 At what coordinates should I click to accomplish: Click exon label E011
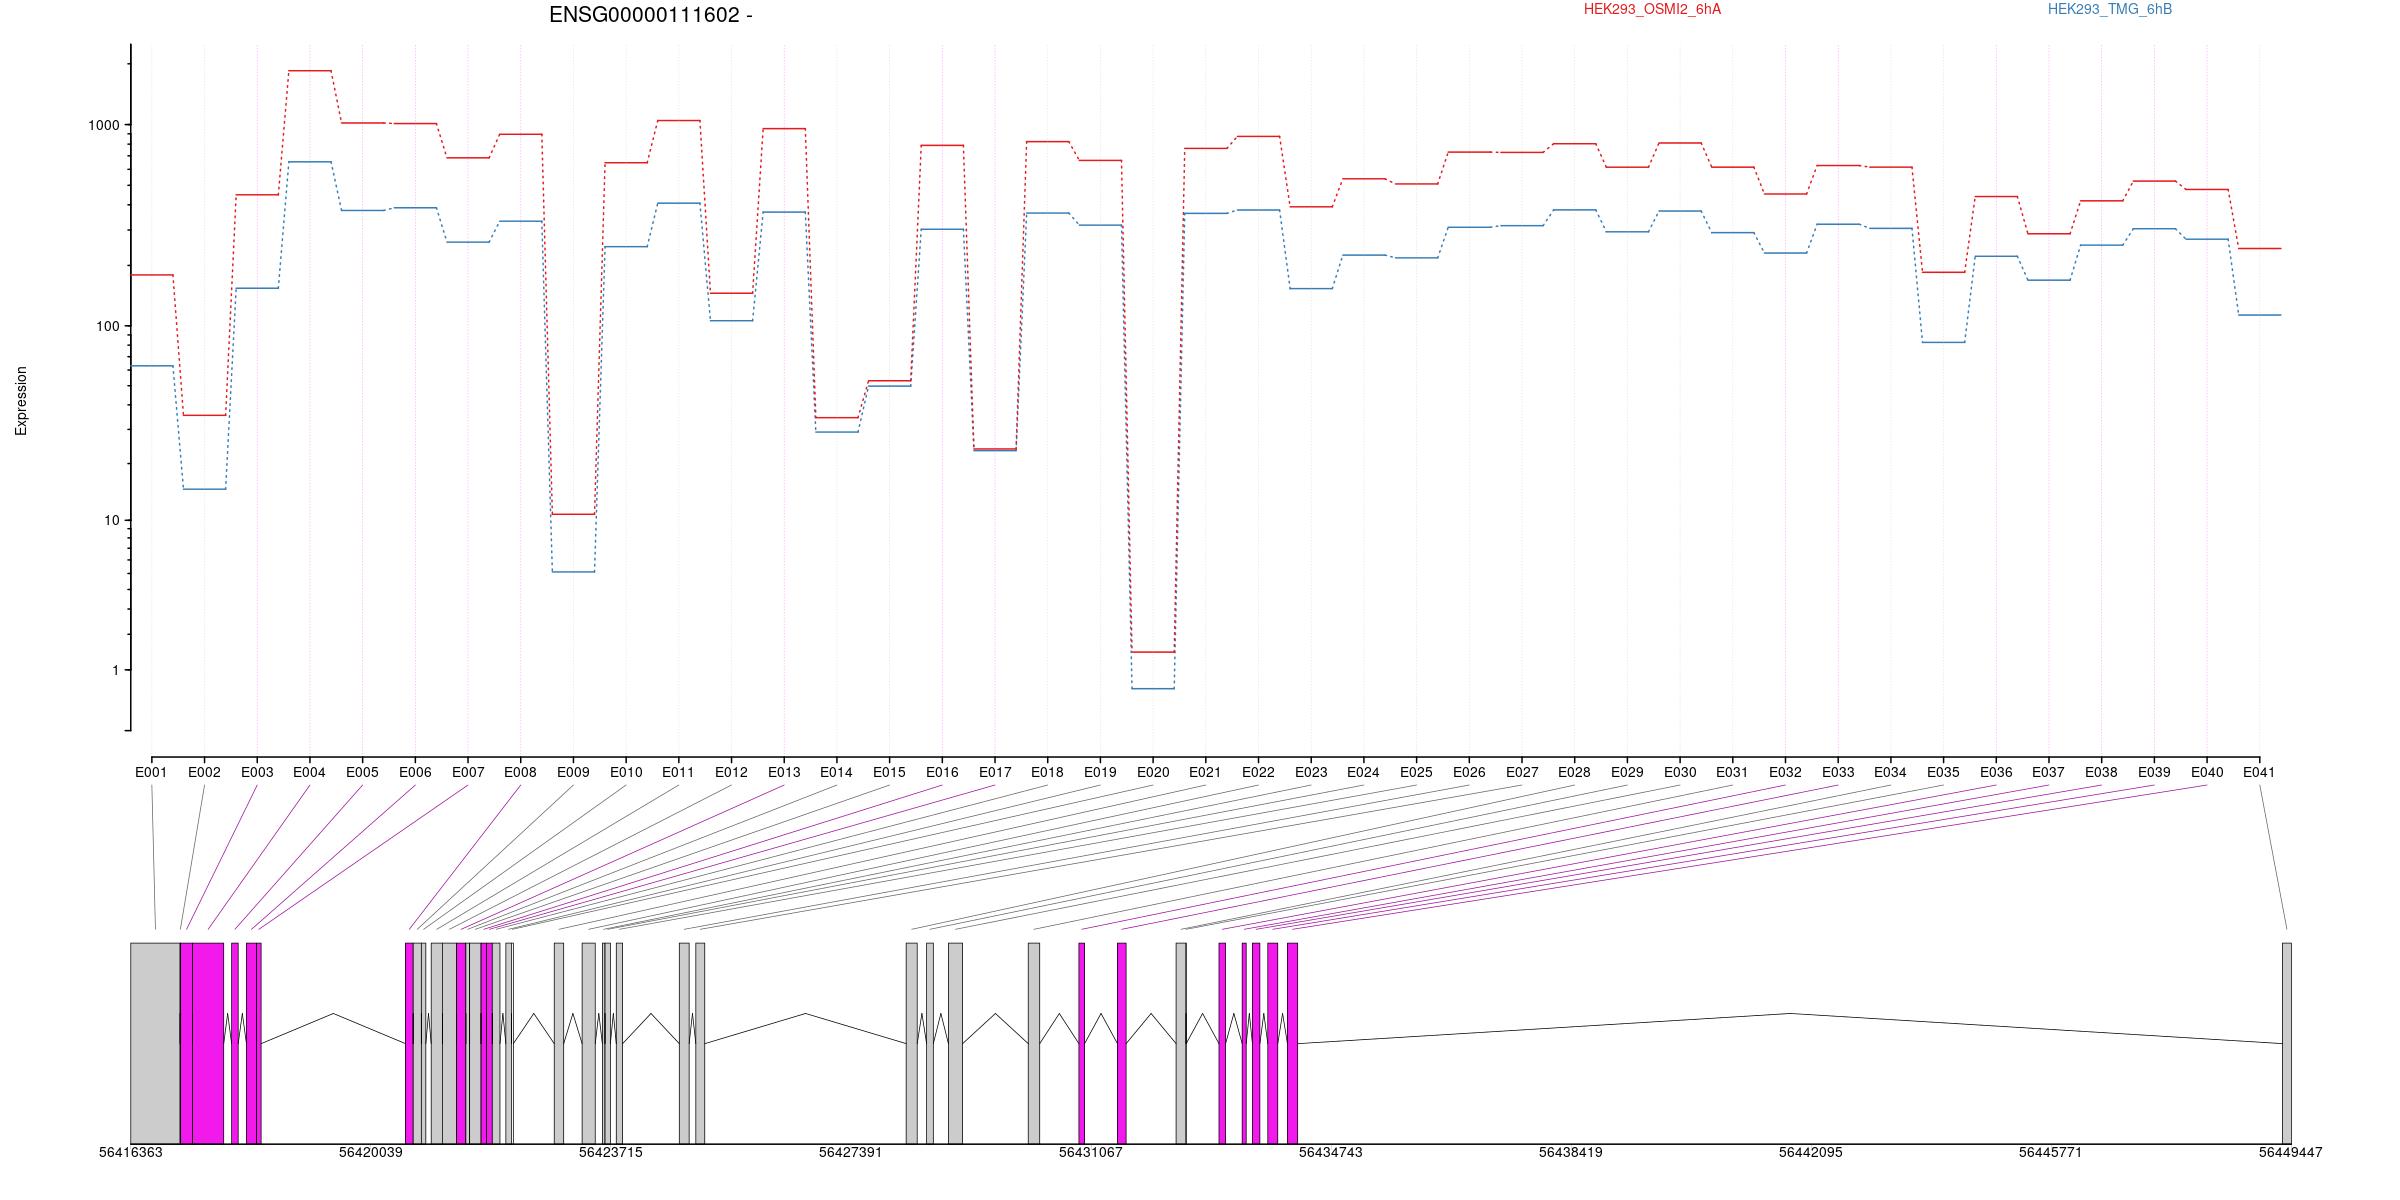[678, 772]
